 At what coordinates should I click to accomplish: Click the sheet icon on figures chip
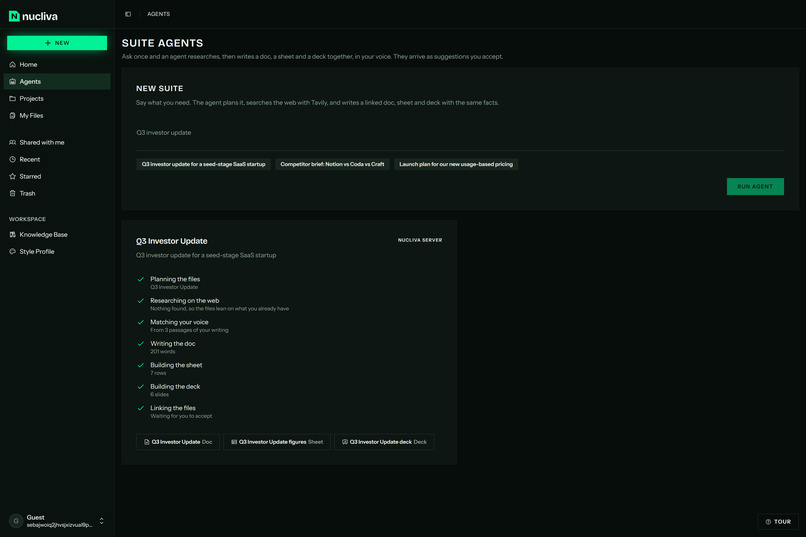tap(234, 442)
